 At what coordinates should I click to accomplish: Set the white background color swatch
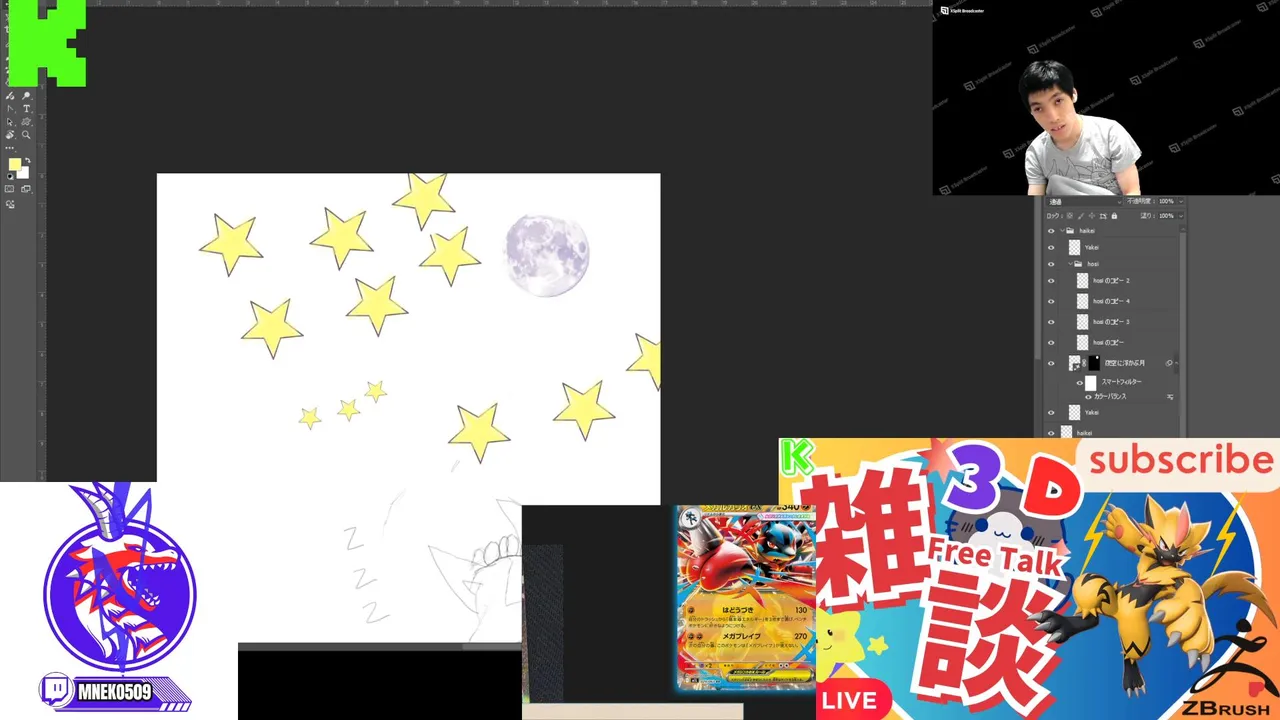point(25,174)
